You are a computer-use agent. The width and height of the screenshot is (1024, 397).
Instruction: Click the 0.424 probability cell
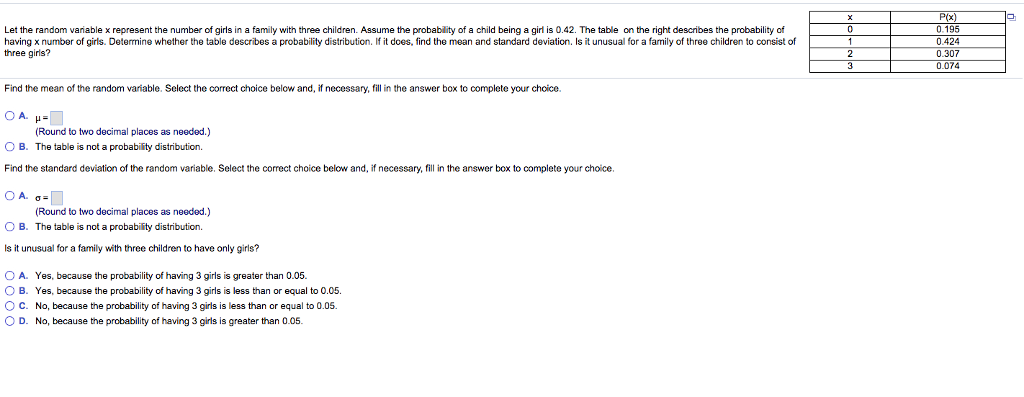[947, 42]
